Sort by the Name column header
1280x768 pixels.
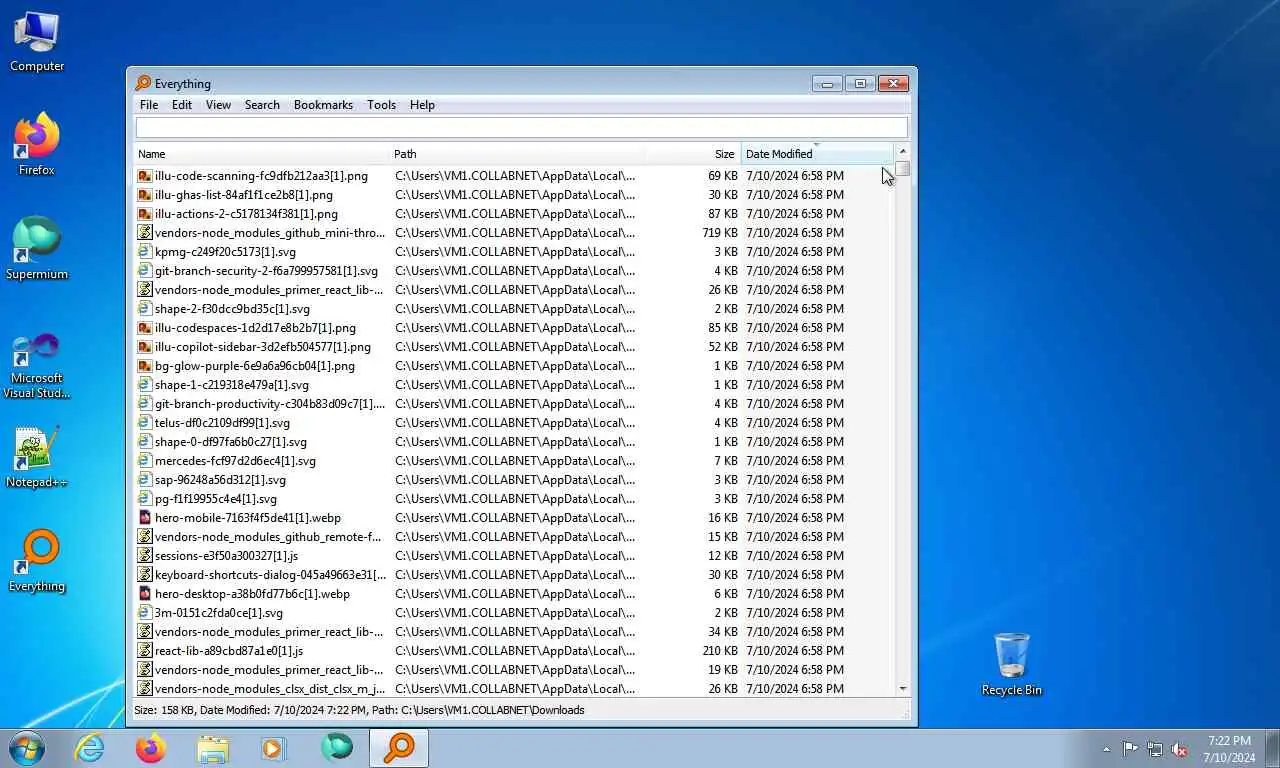click(262, 154)
